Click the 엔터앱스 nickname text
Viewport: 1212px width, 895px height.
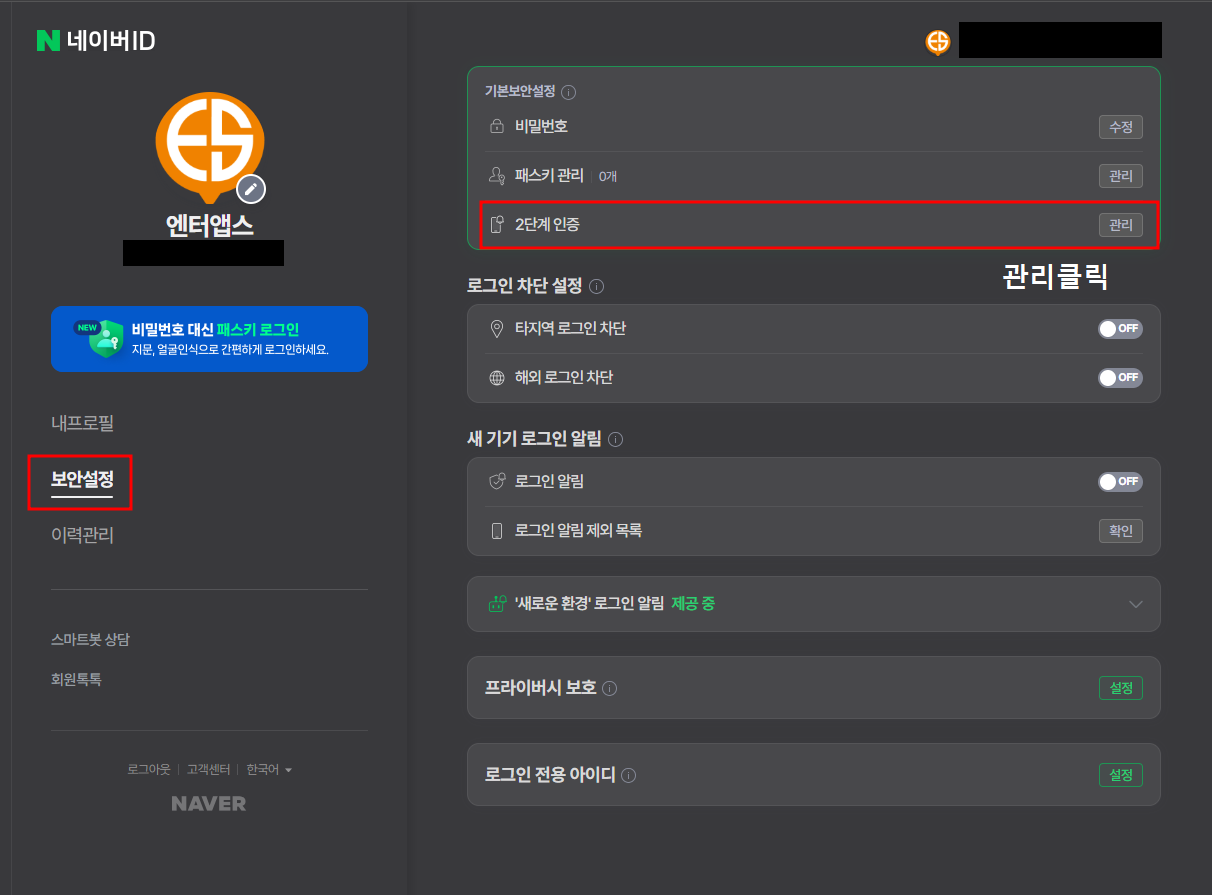(209, 225)
